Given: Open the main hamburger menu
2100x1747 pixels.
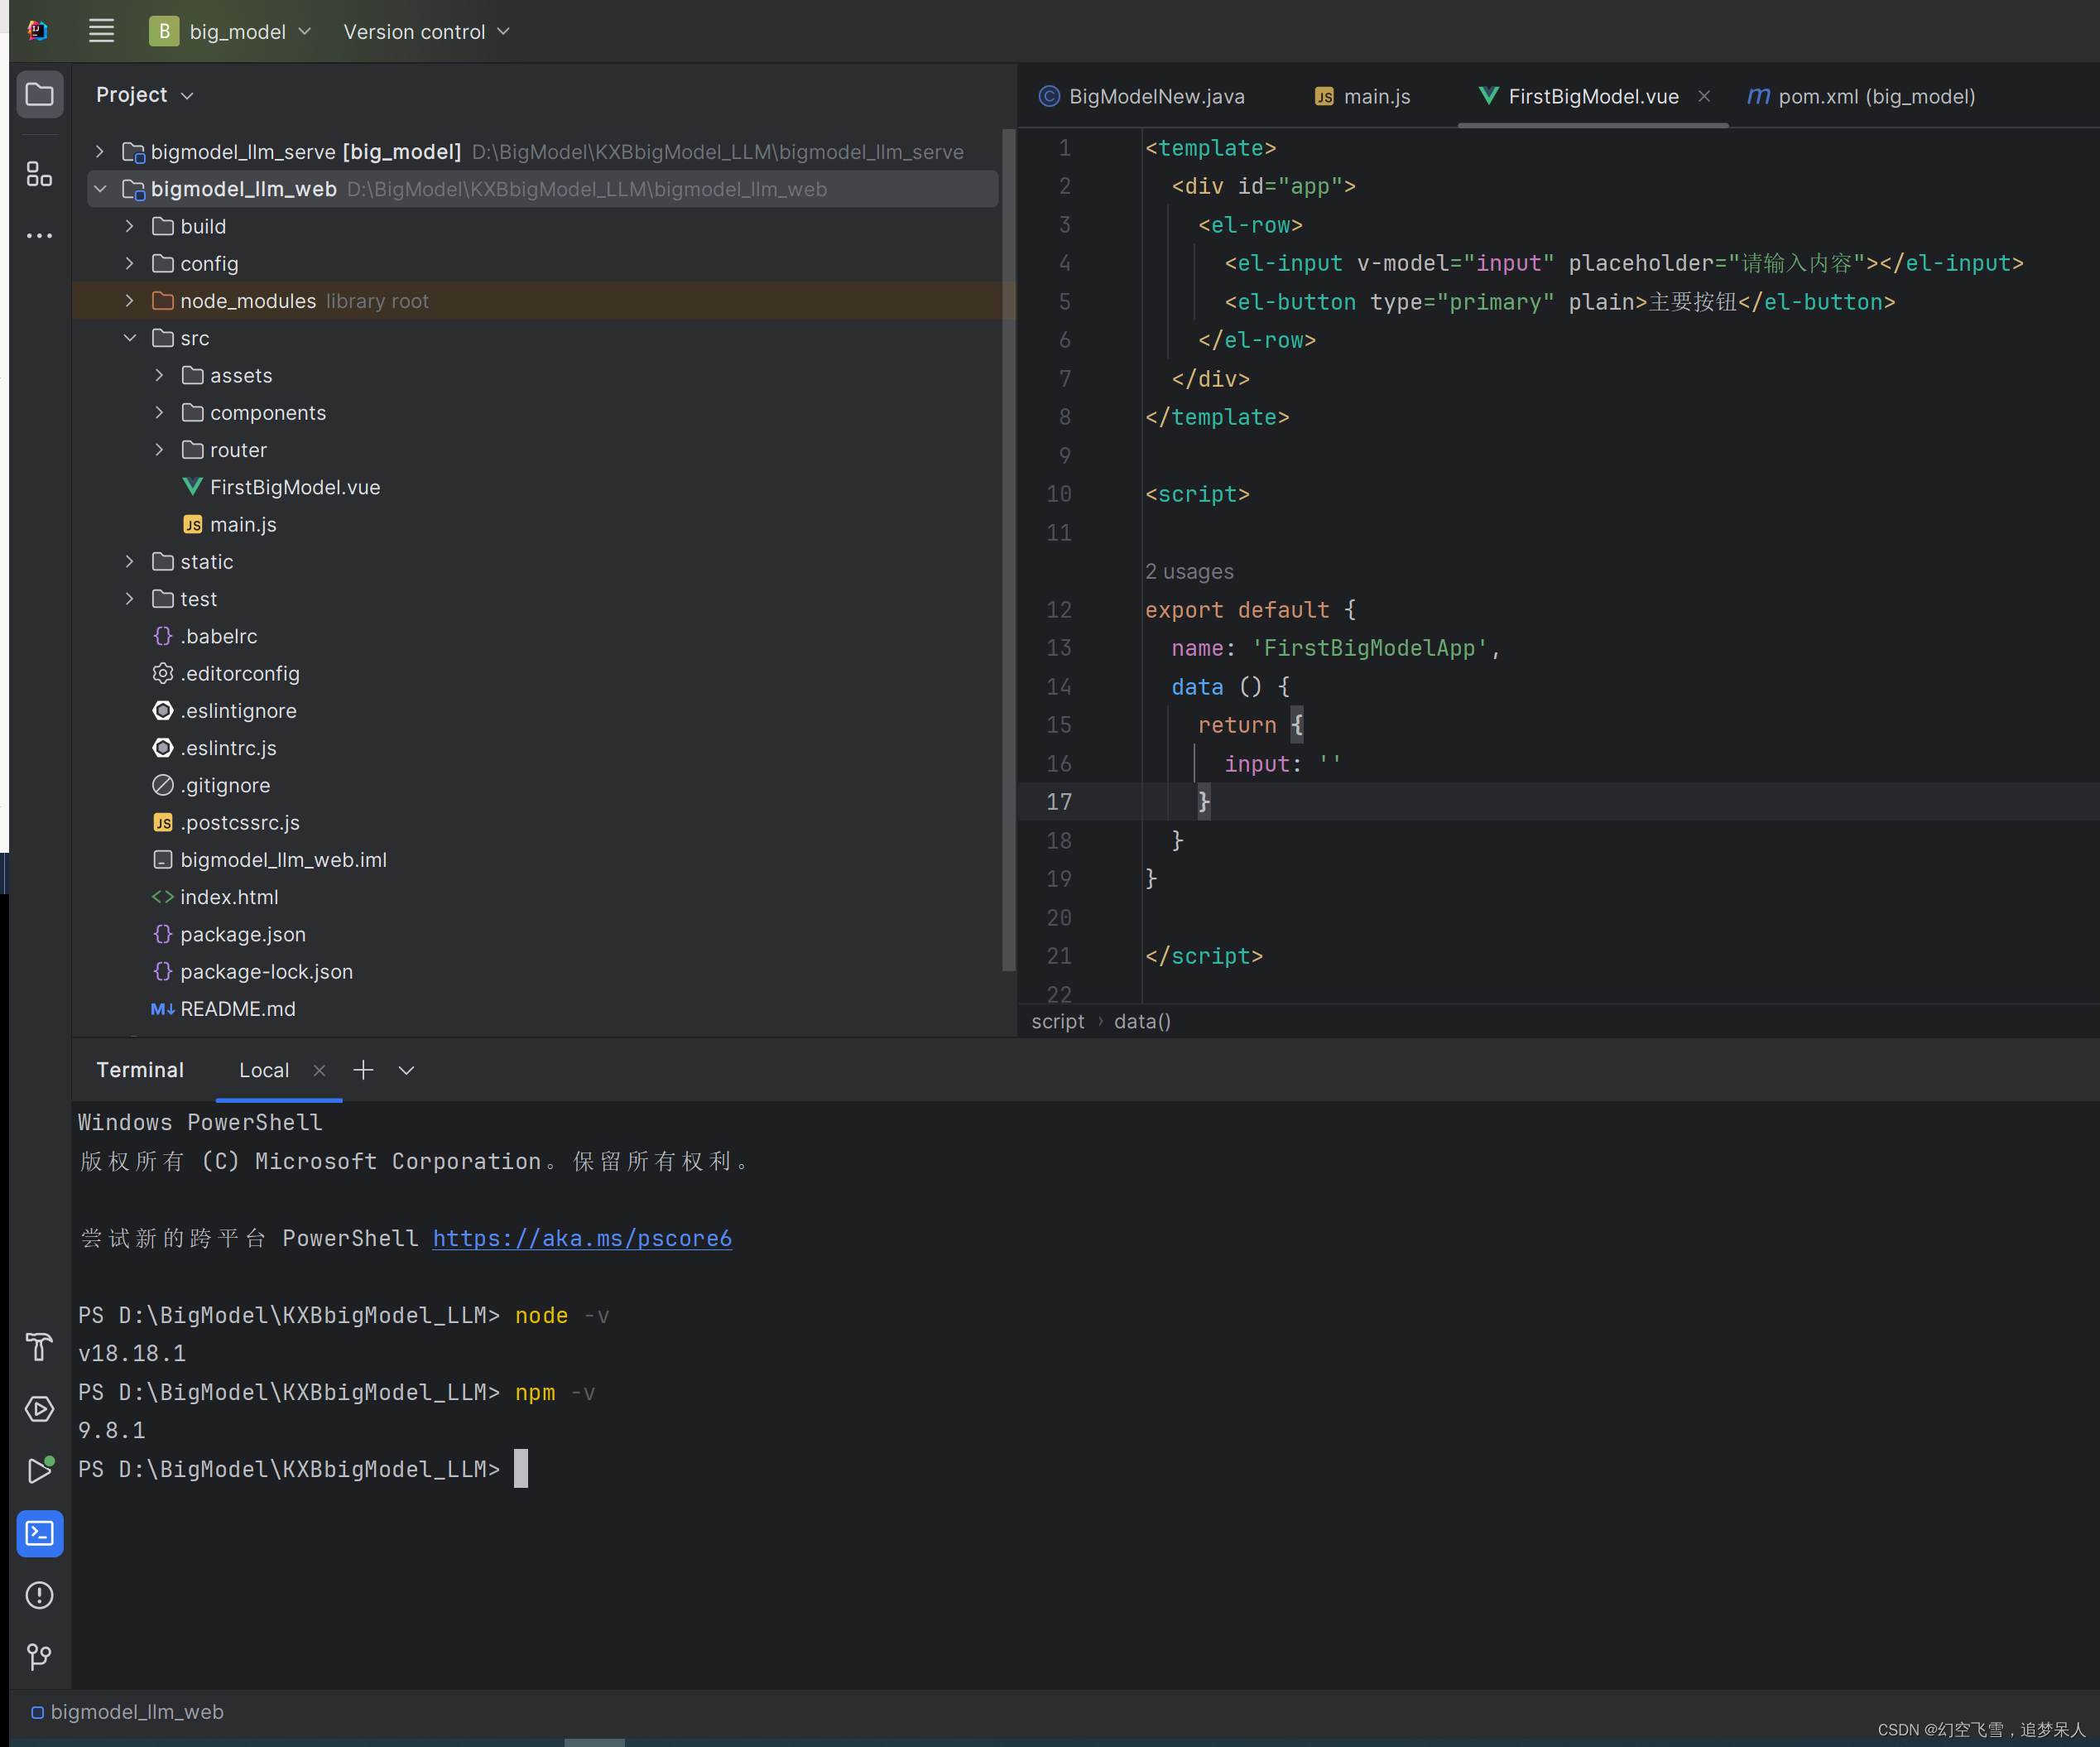Looking at the screenshot, I should coord(101,31).
